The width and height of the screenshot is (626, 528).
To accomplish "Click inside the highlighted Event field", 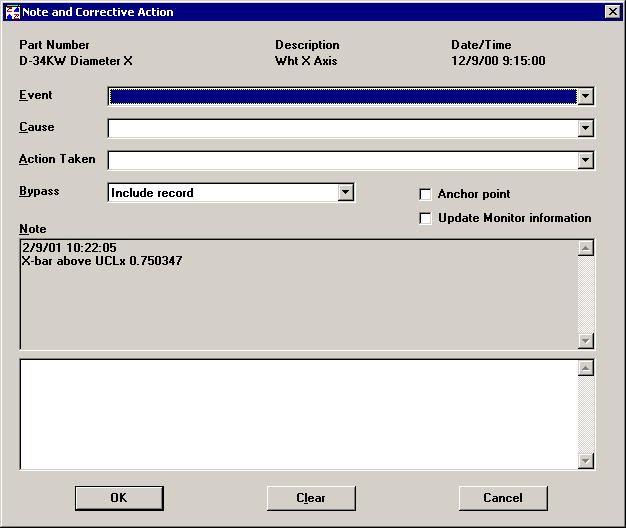I will (x=341, y=97).
